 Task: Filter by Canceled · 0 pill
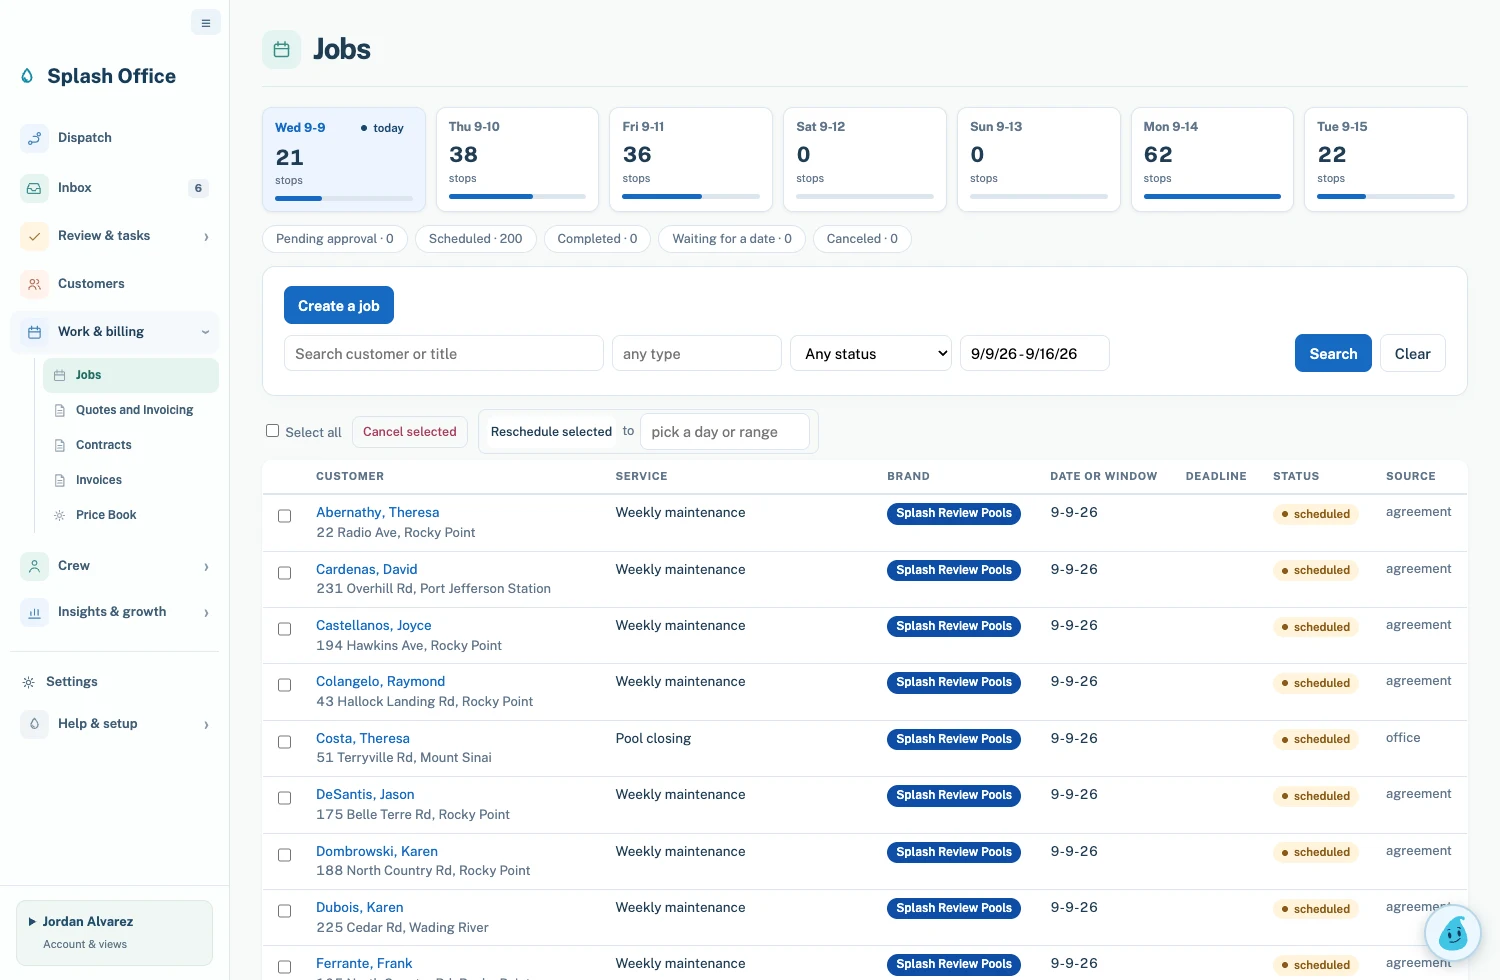tap(862, 239)
